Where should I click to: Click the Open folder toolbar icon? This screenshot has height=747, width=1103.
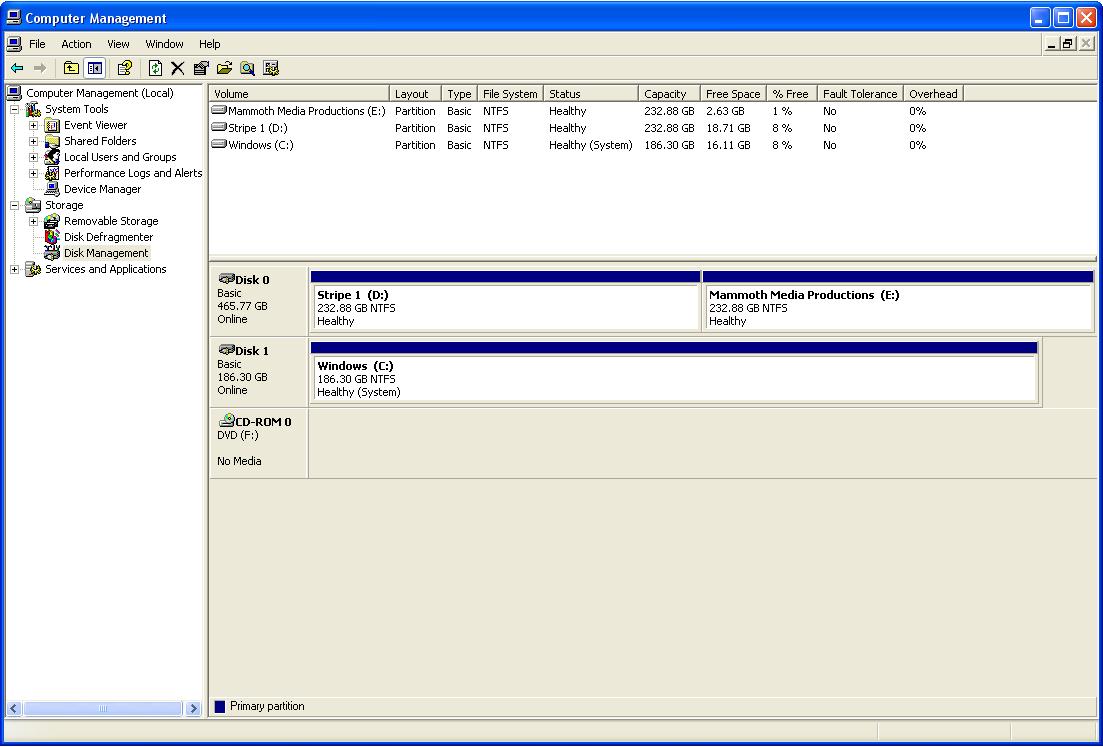(224, 68)
